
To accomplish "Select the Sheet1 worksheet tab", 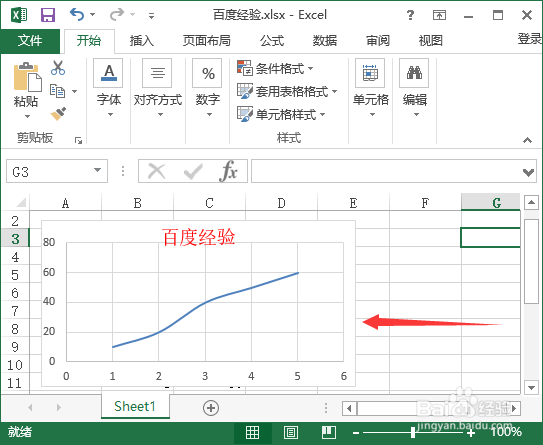I will (x=135, y=407).
